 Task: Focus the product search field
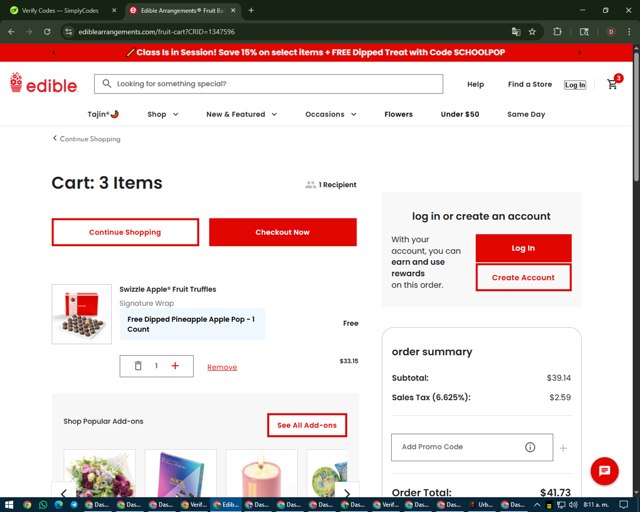269,84
